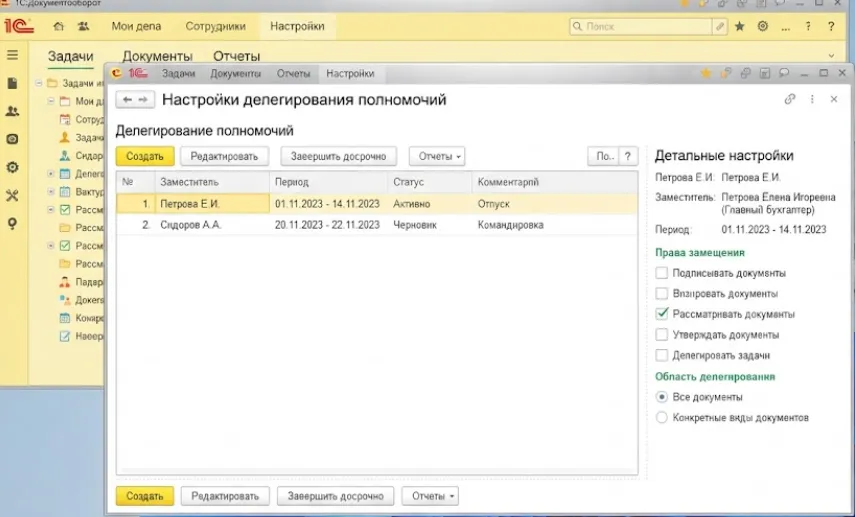
Task: Open the people icon in left sidebar
Action: coord(12,111)
